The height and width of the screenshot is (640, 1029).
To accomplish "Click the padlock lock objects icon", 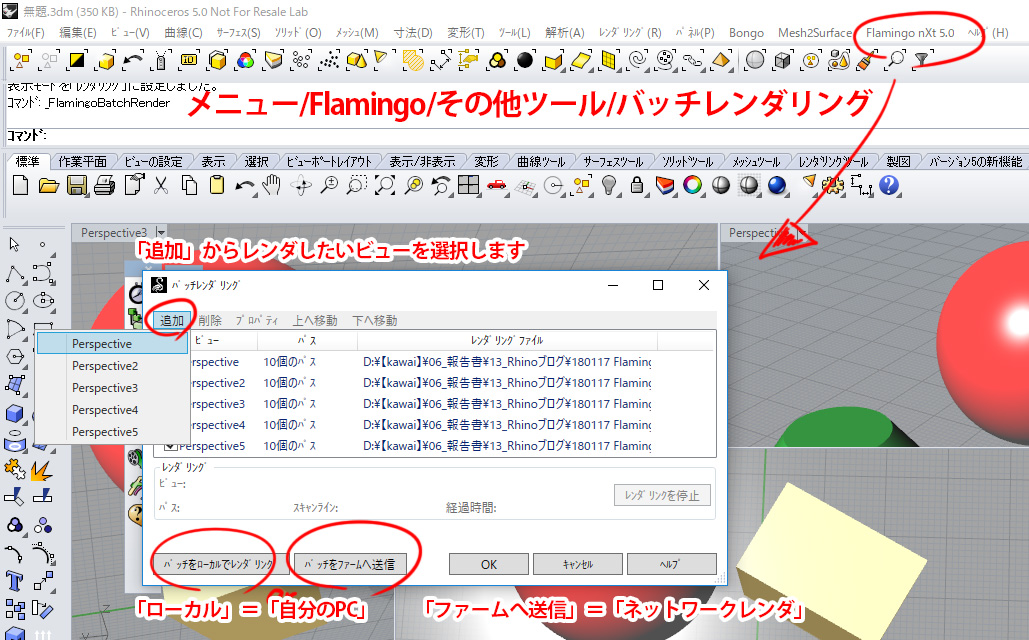I will (x=637, y=186).
